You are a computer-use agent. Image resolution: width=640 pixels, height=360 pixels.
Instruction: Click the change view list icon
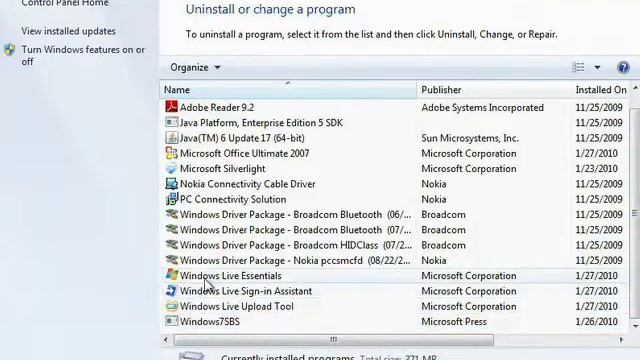(578, 67)
